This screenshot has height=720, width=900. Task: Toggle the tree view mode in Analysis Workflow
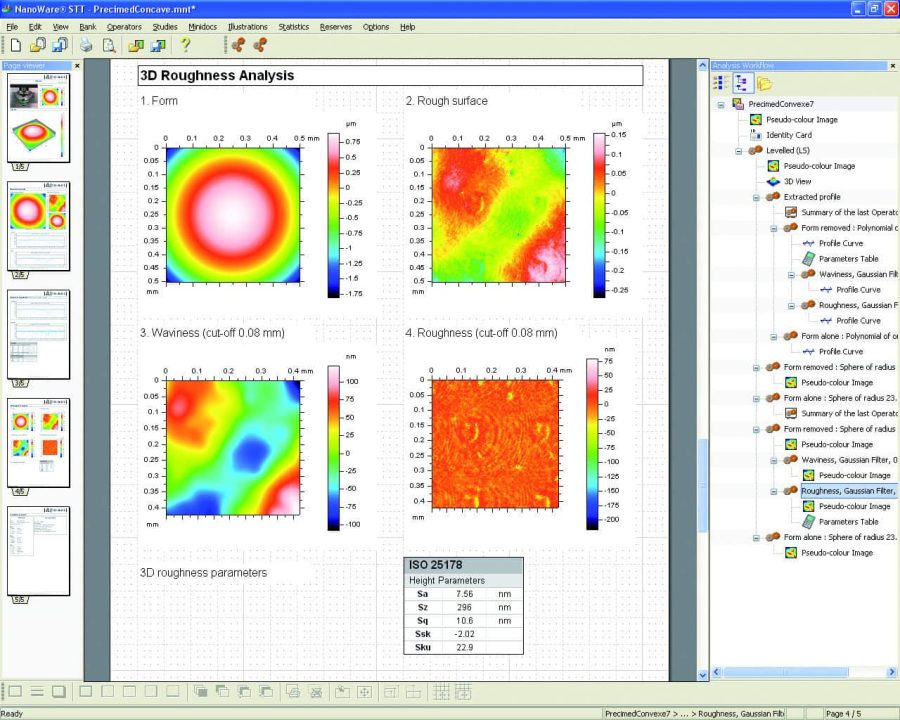coord(742,83)
